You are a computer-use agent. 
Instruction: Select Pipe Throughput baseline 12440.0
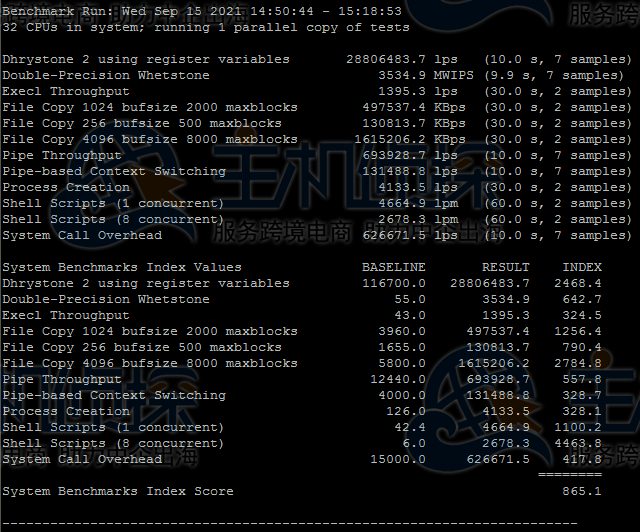click(398, 379)
